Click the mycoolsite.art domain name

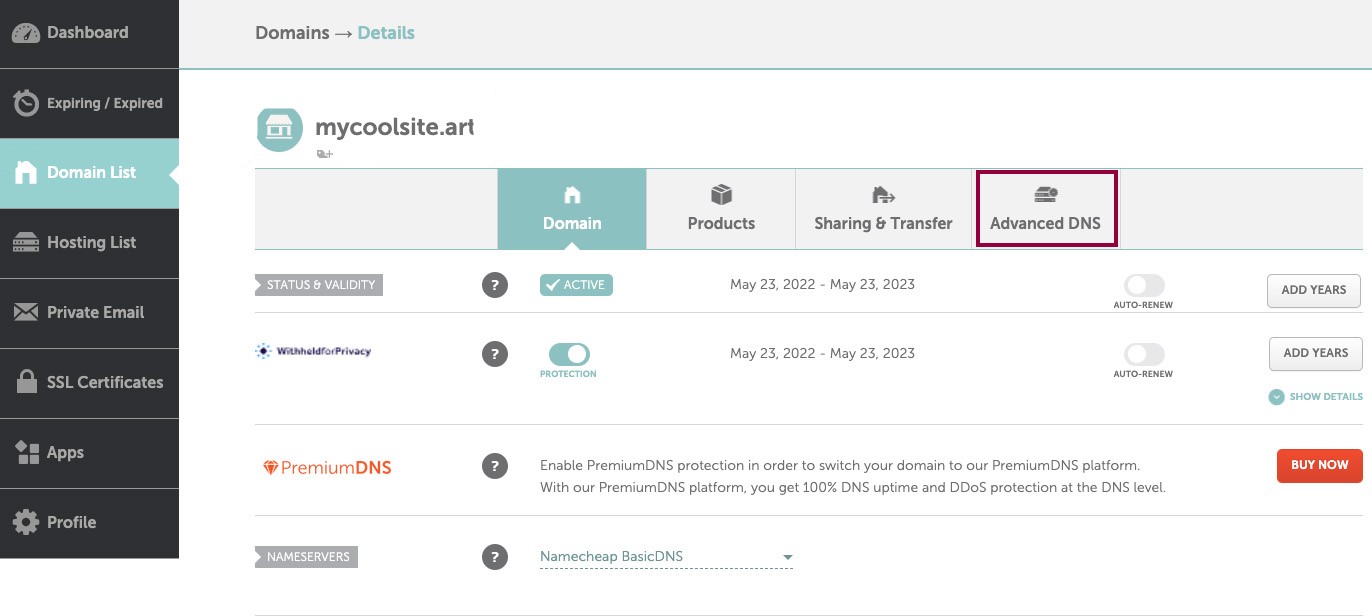coord(394,127)
